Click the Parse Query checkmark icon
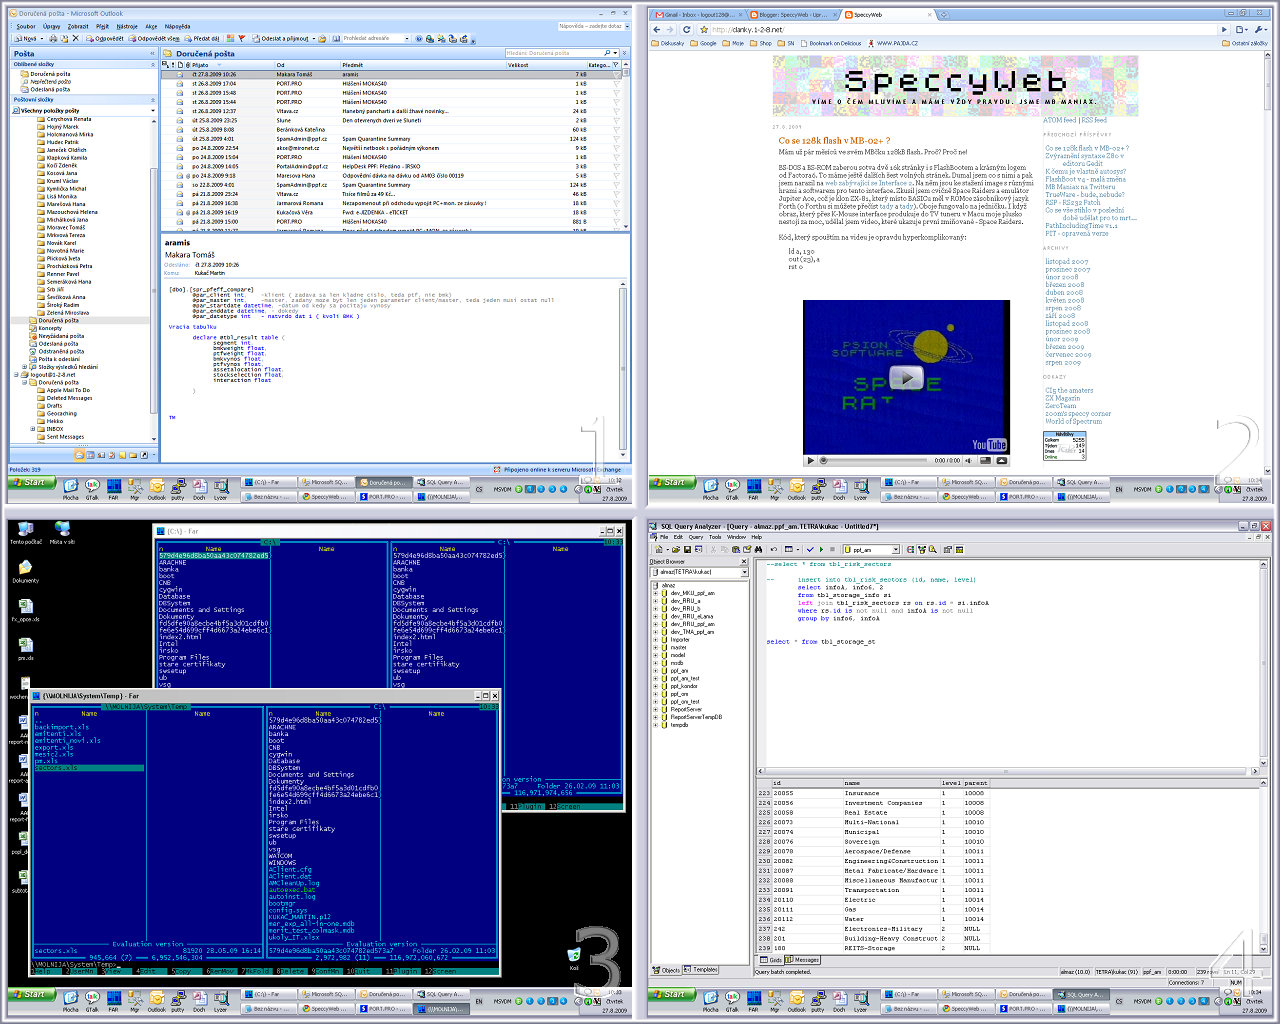 [x=810, y=549]
